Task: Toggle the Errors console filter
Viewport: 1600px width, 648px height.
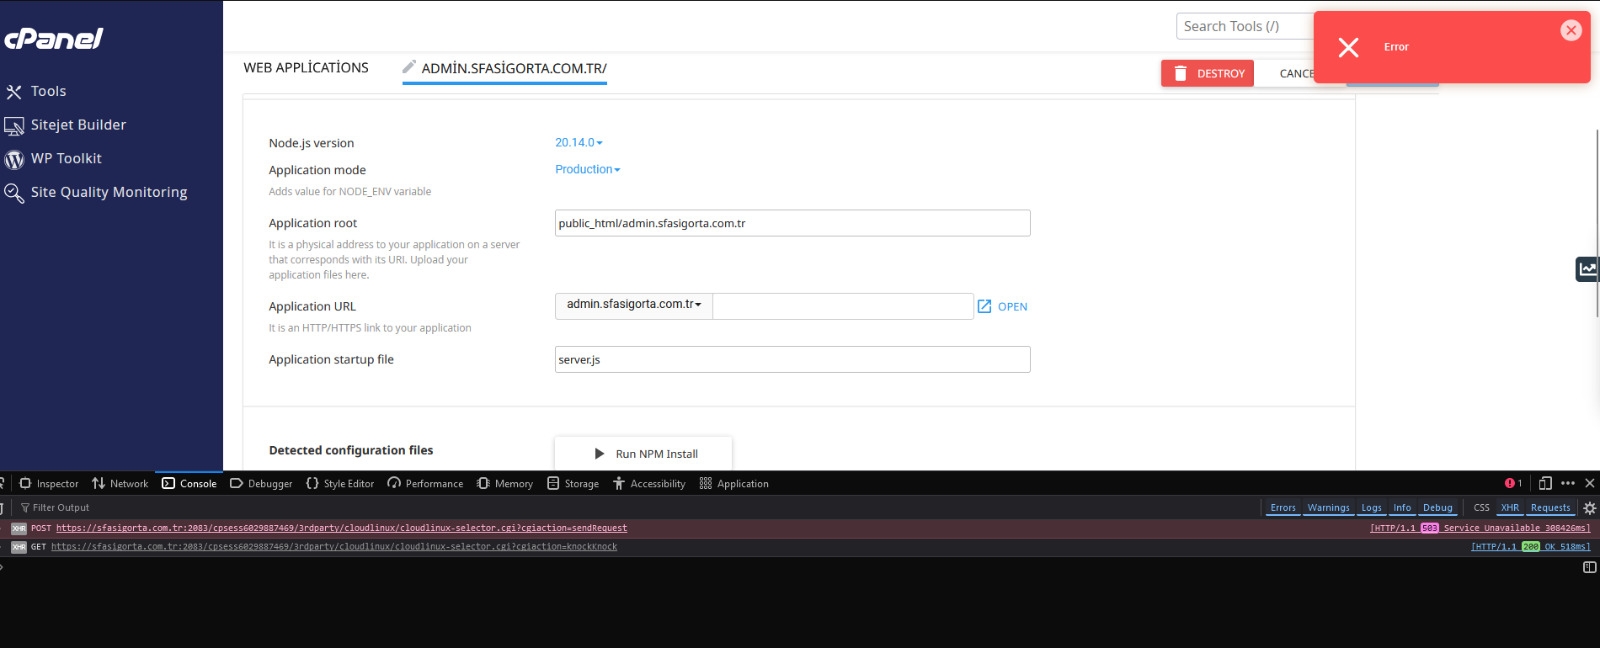Action: click(x=1283, y=508)
